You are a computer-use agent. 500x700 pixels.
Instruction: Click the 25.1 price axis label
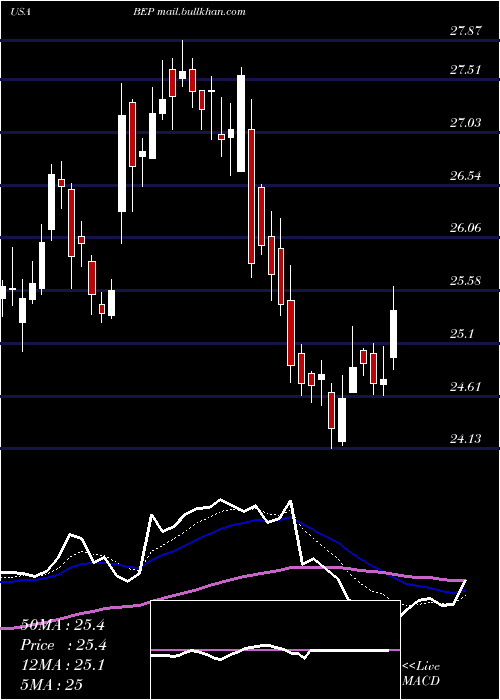(462, 333)
